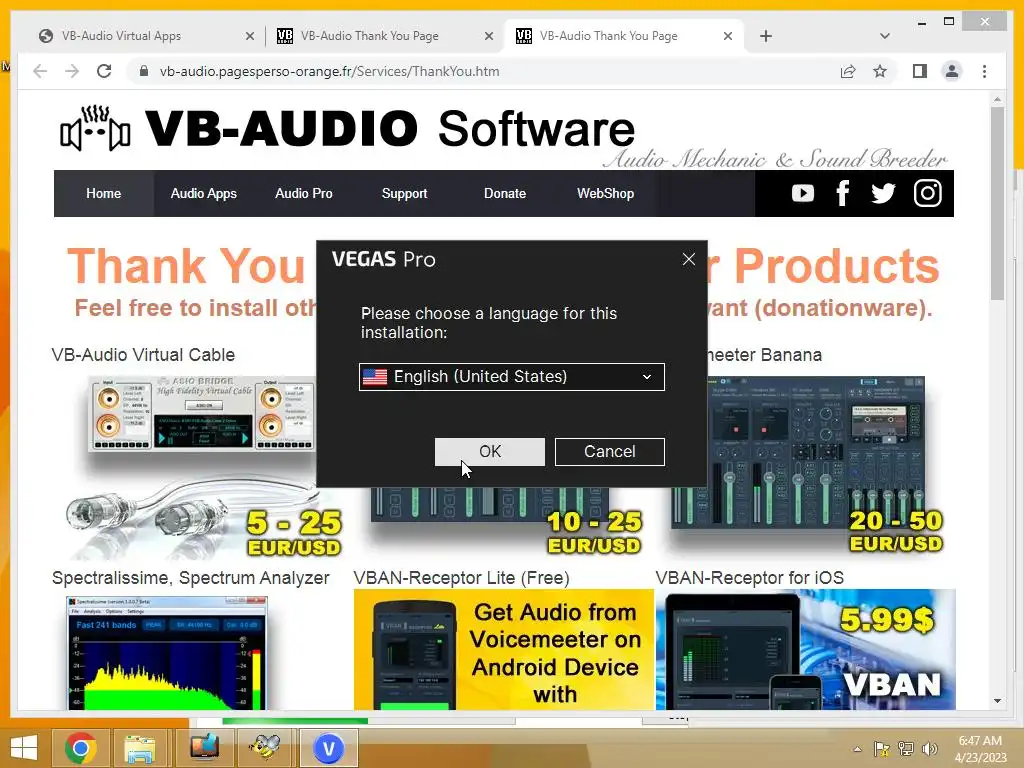Show hidden system tray icons
This screenshot has width=1024, height=768.
[x=857, y=749]
